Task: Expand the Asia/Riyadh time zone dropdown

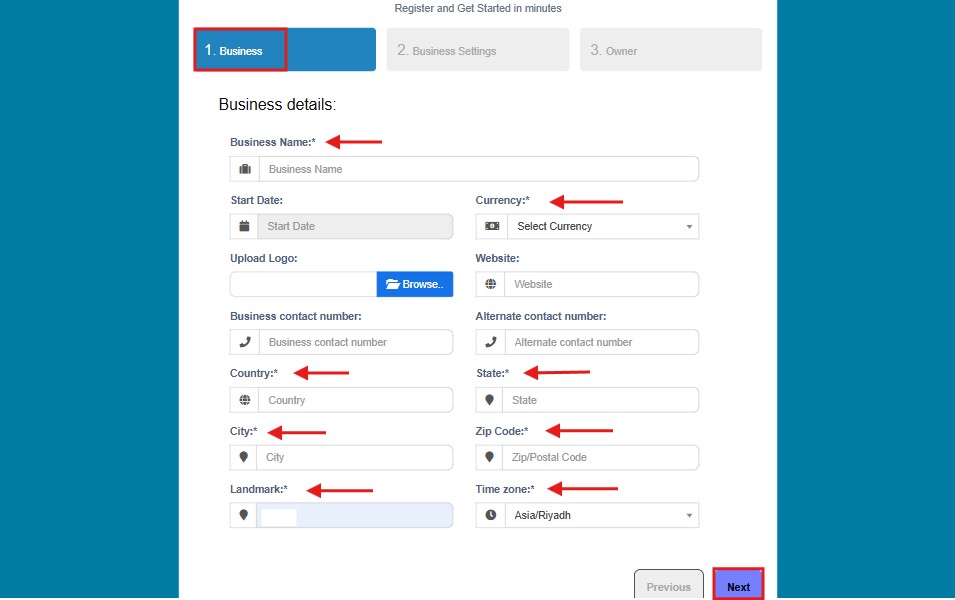Action: [602, 515]
